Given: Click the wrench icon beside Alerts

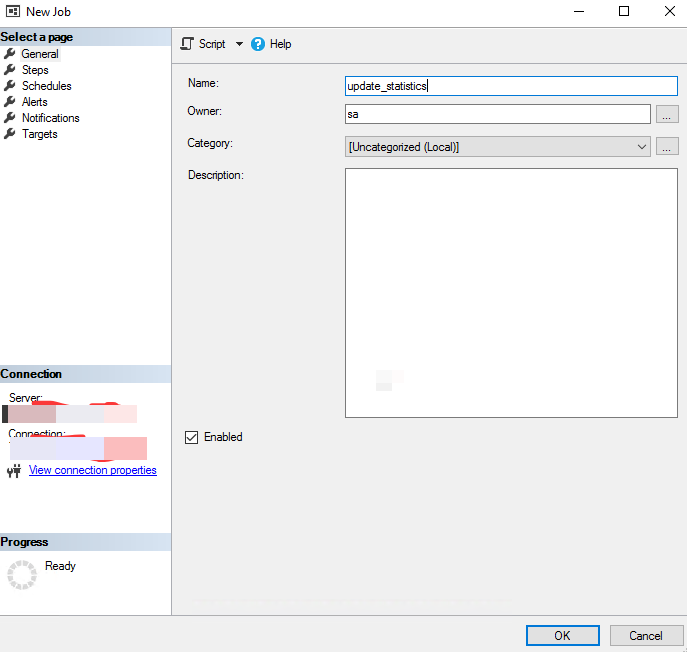Looking at the screenshot, I should coord(10,102).
